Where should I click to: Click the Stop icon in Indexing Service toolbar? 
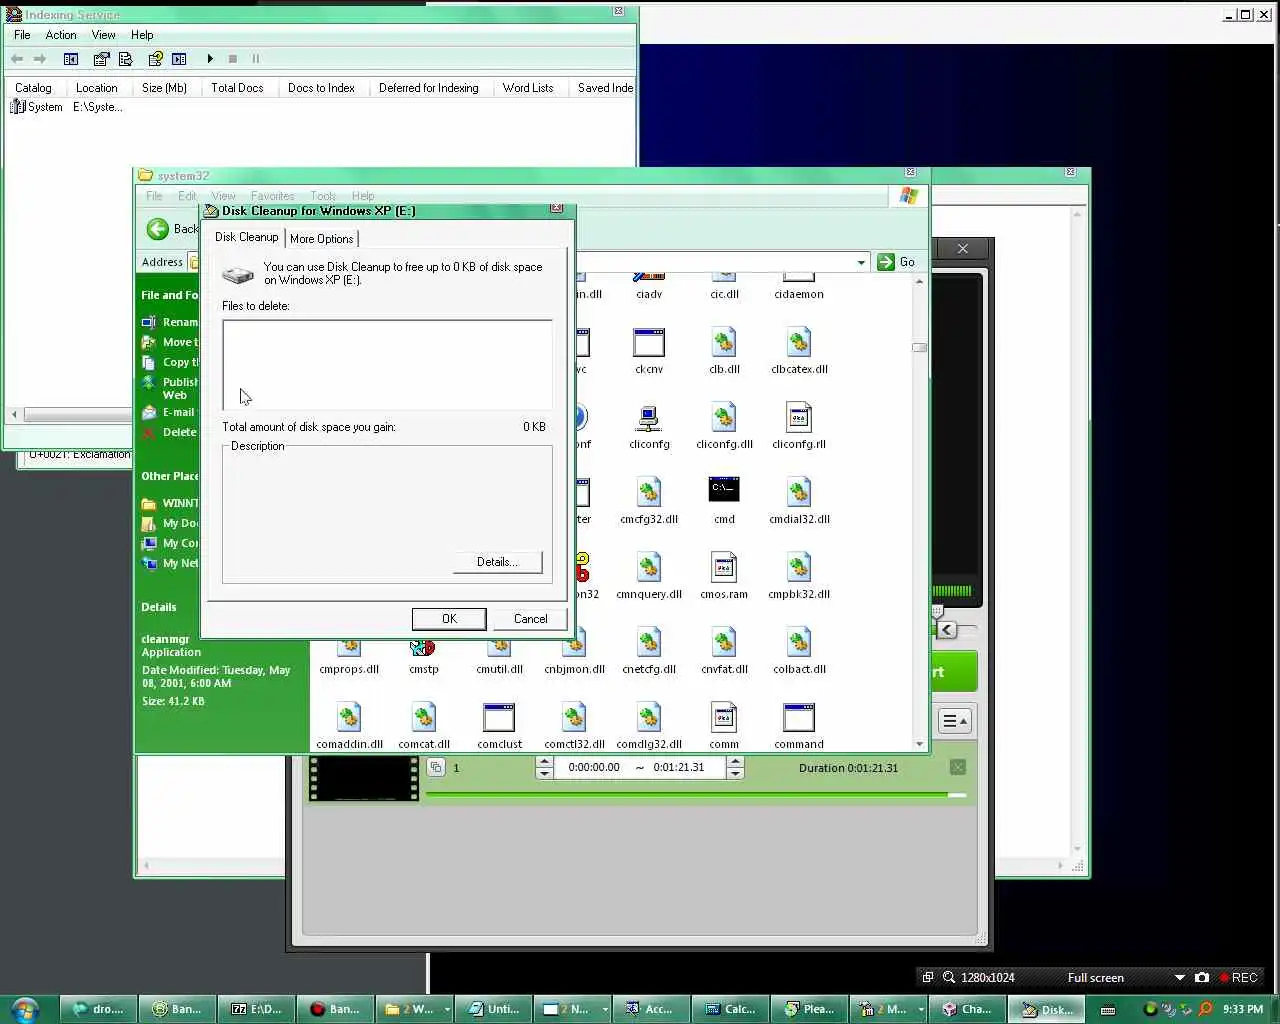coord(233,59)
